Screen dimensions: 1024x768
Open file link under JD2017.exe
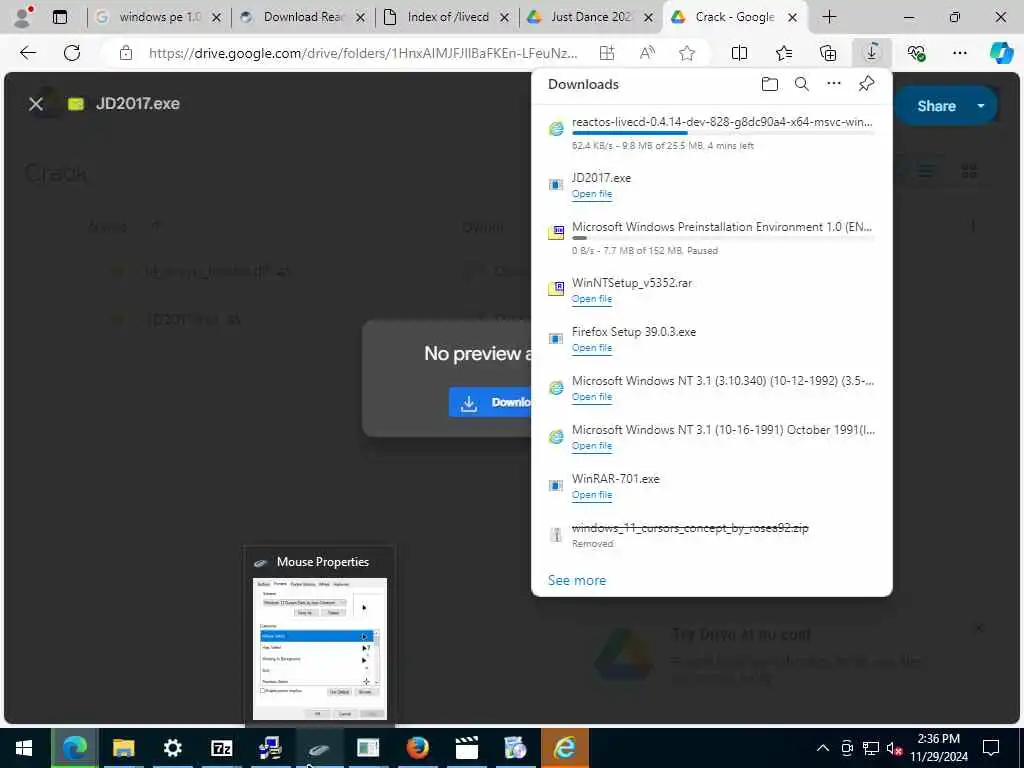(592, 194)
